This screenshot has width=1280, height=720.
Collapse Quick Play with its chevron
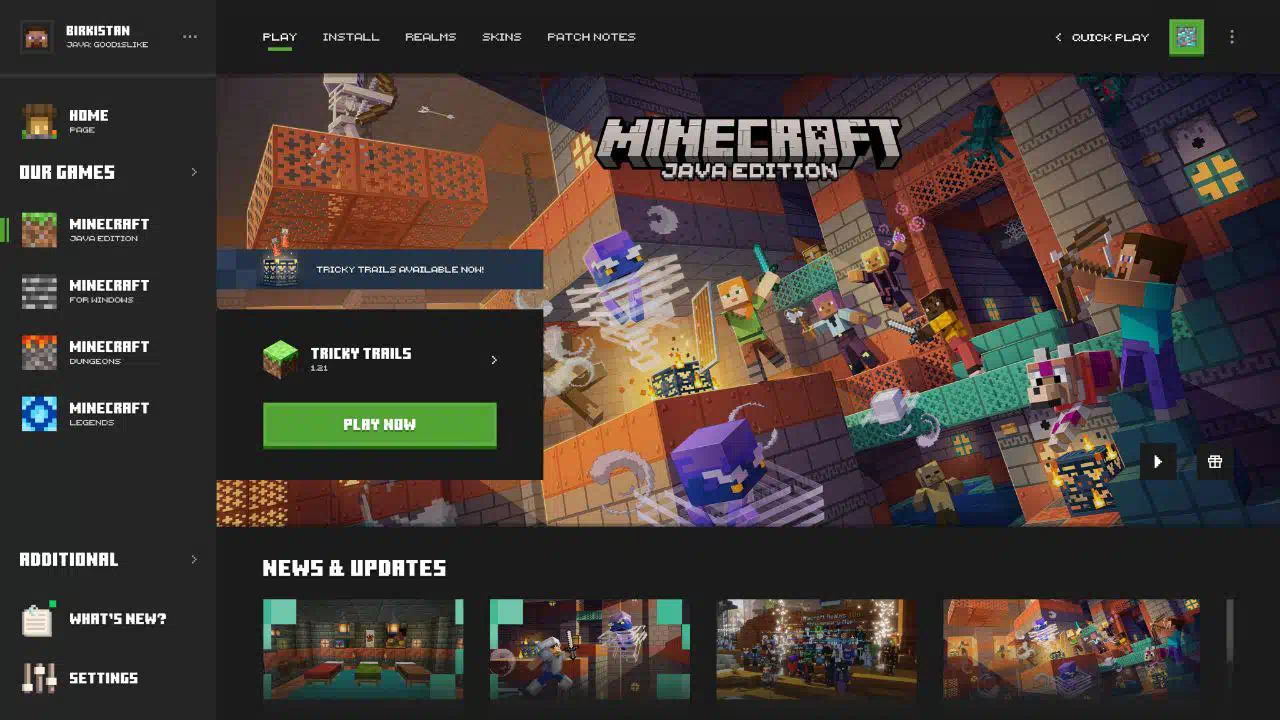tap(1058, 37)
